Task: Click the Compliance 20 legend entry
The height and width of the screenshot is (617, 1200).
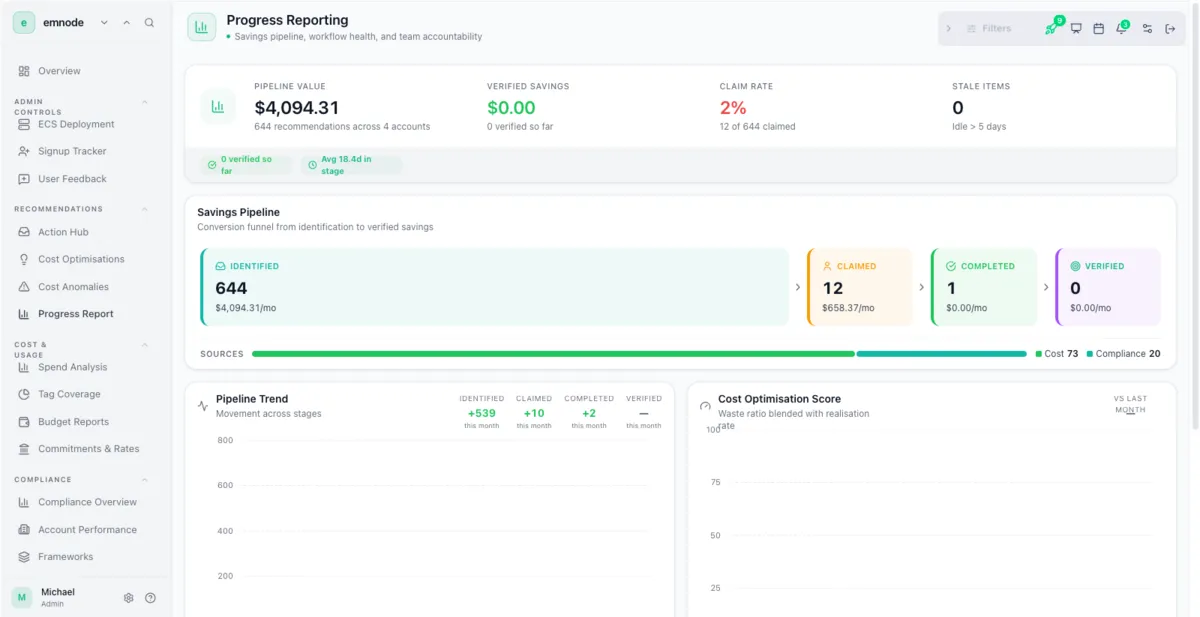Action: click(1123, 354)
